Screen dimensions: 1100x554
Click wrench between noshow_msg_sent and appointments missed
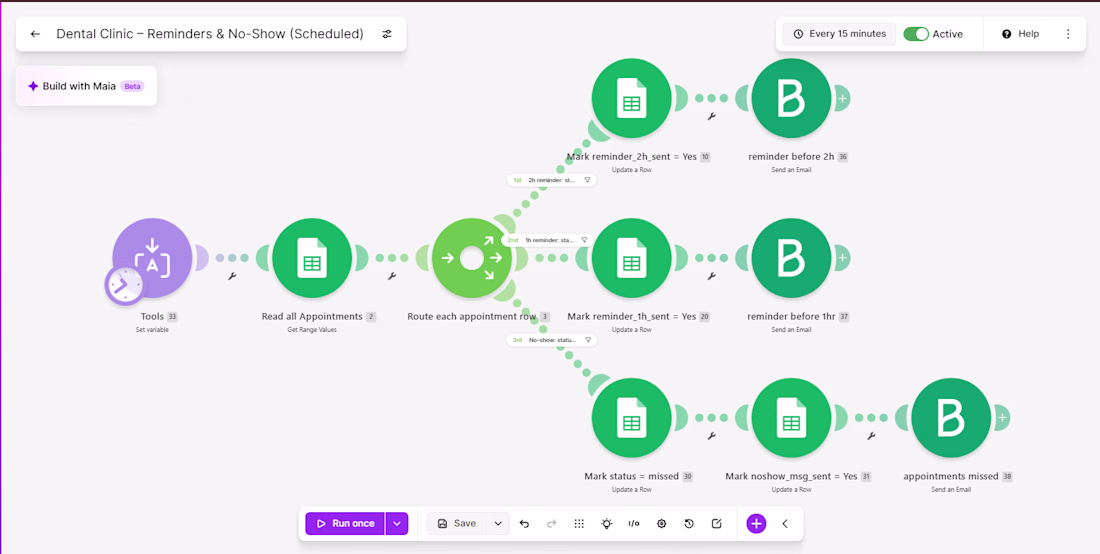tap(871, 435)
